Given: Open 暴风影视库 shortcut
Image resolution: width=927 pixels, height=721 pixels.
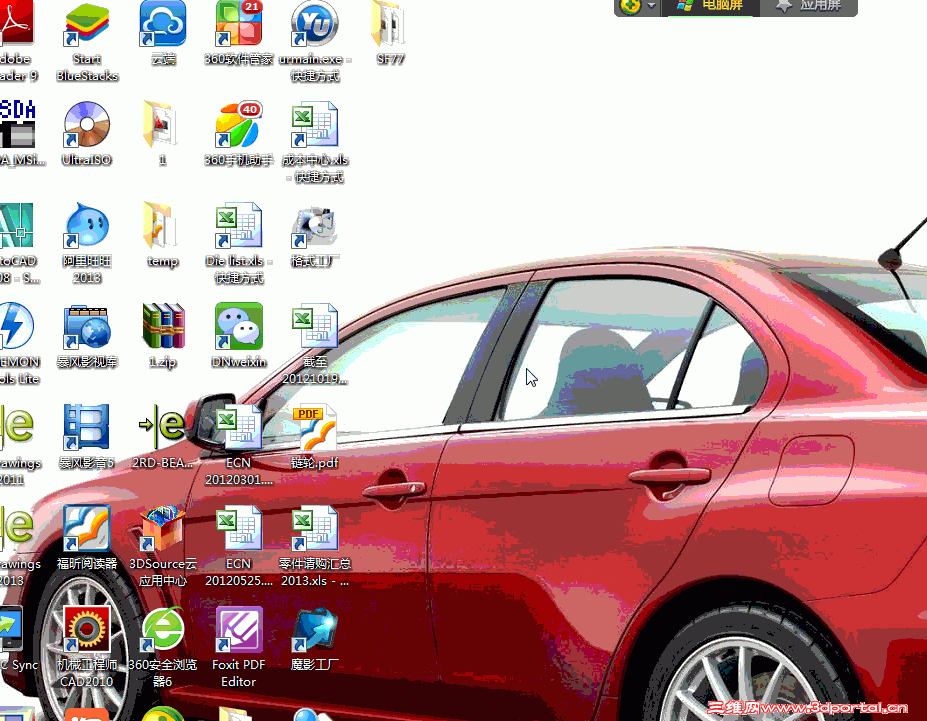Looking at the screenshot, I should click(87, 327).
